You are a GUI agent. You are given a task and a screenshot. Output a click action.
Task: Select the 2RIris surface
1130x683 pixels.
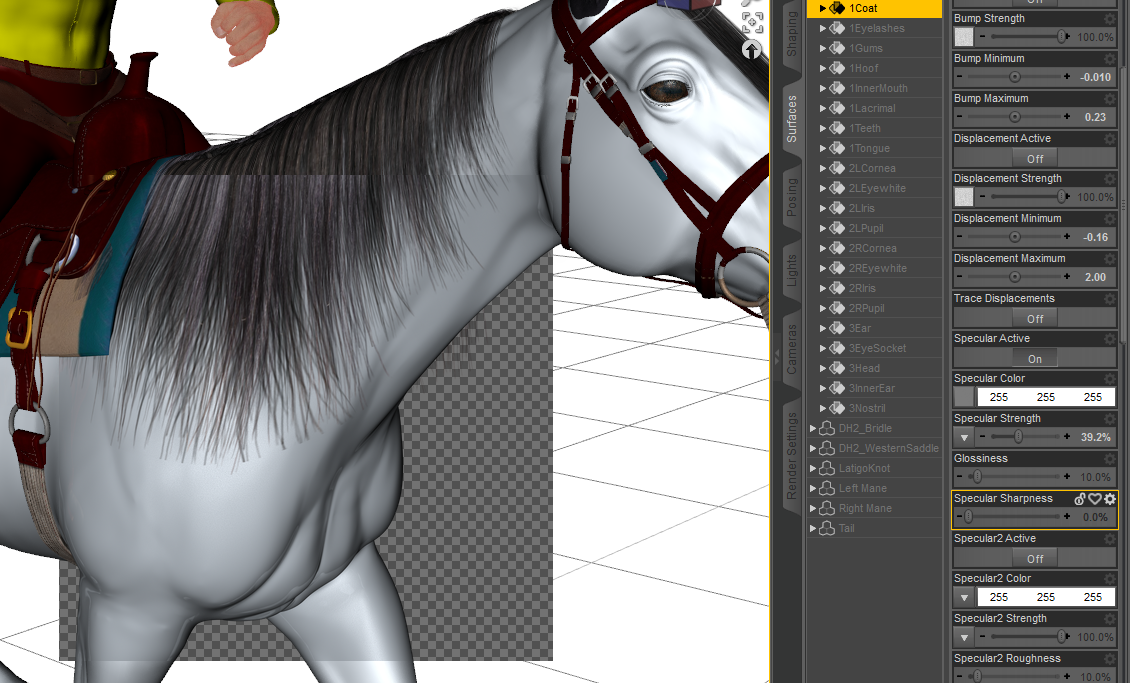(x=862, y=288)
